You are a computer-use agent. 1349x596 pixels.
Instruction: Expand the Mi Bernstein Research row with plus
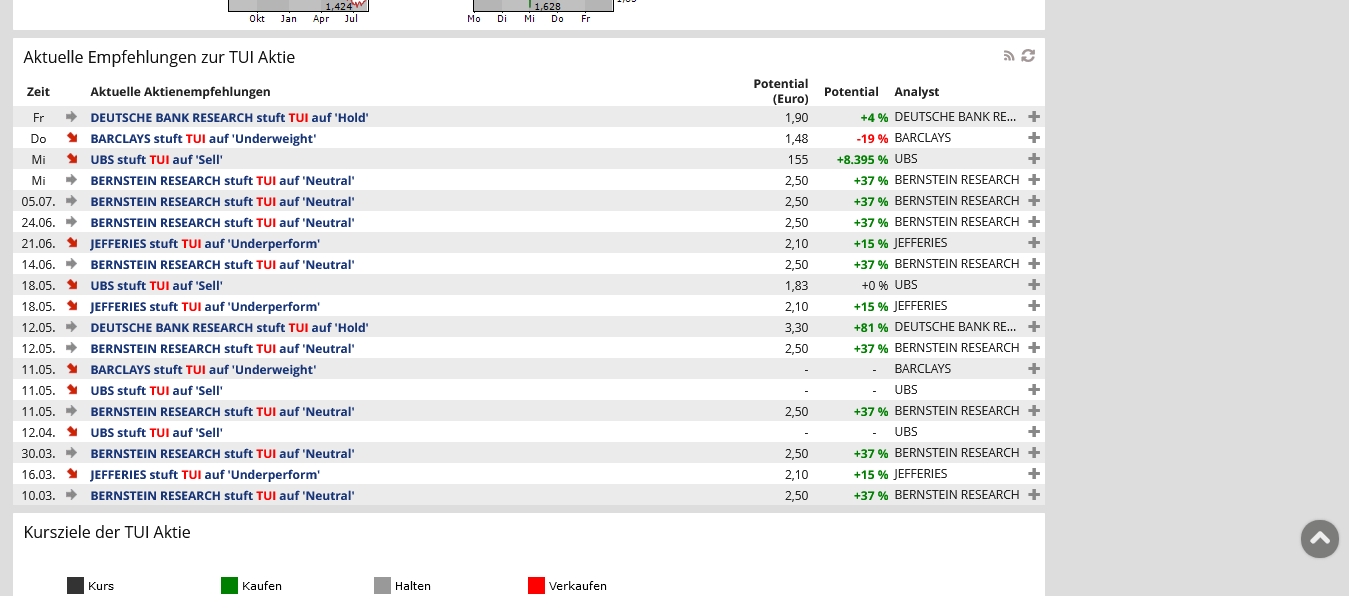pyautogui.click(x=1034, y=180)
